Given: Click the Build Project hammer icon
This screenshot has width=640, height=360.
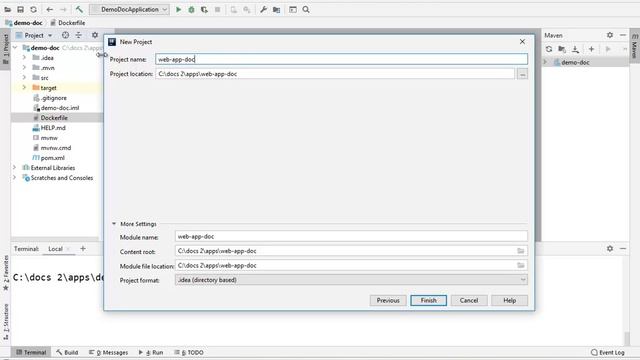Looking at the screenshot, I should click(x=79, y=9).
